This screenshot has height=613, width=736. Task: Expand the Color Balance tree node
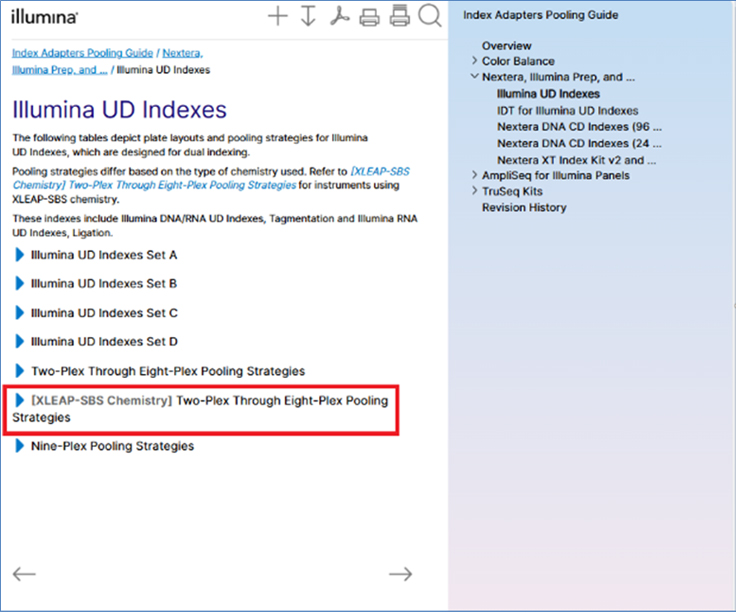[475, 61]
